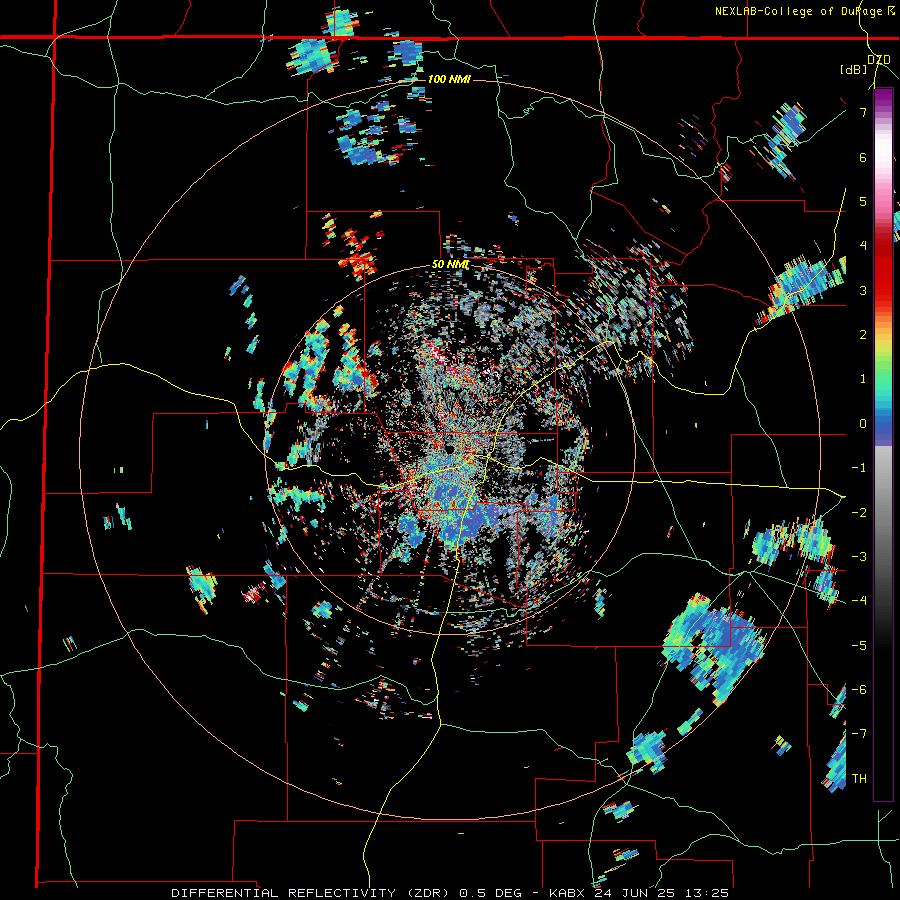This screenshot has width=900, height=900.
Task: Click the "100 NMI" range ring label
Action: coord(449,79)
